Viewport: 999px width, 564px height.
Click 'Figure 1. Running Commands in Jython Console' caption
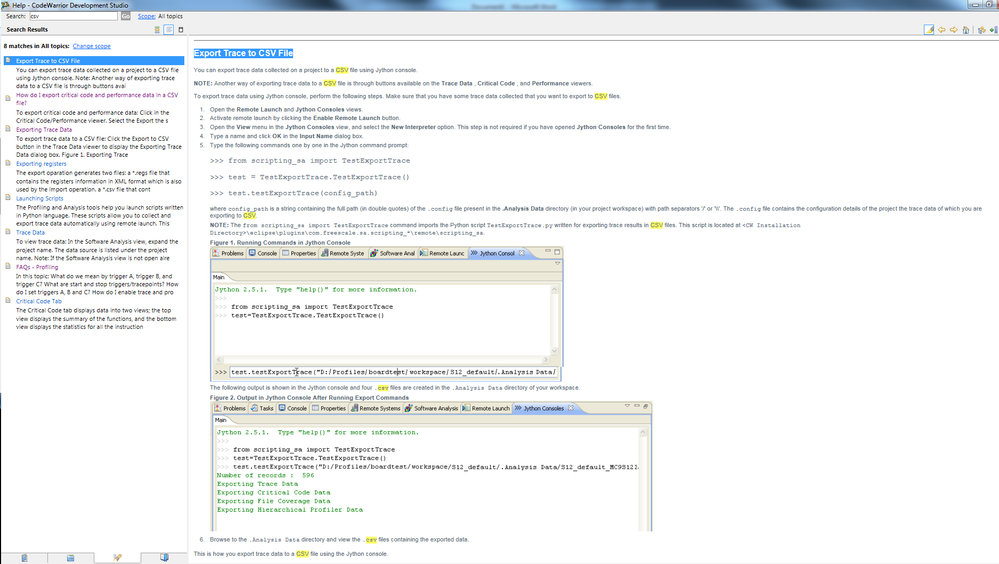point(280,243)
